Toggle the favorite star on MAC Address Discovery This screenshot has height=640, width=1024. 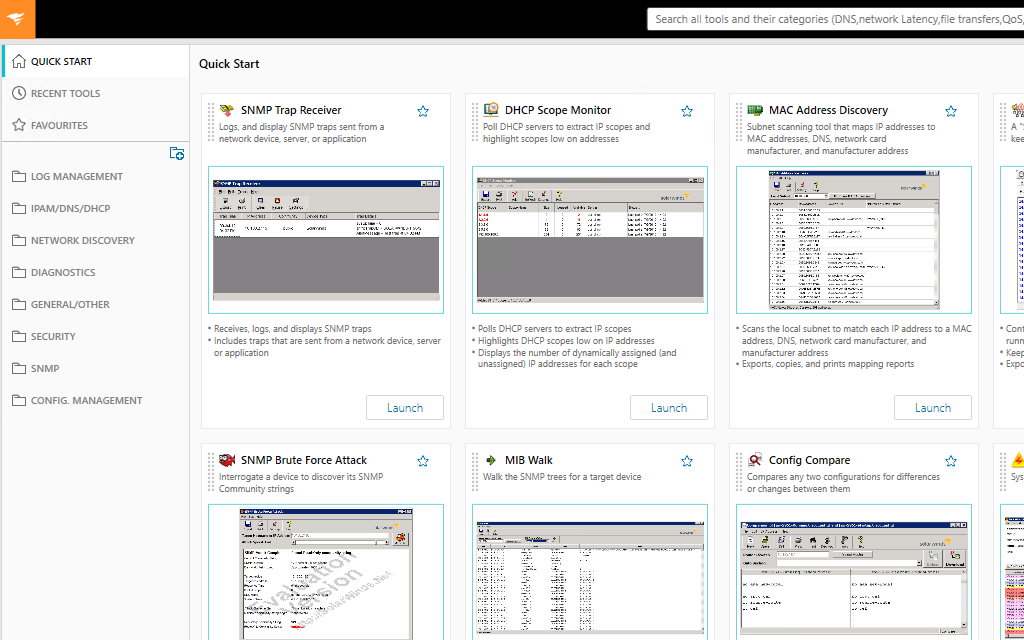950,111
